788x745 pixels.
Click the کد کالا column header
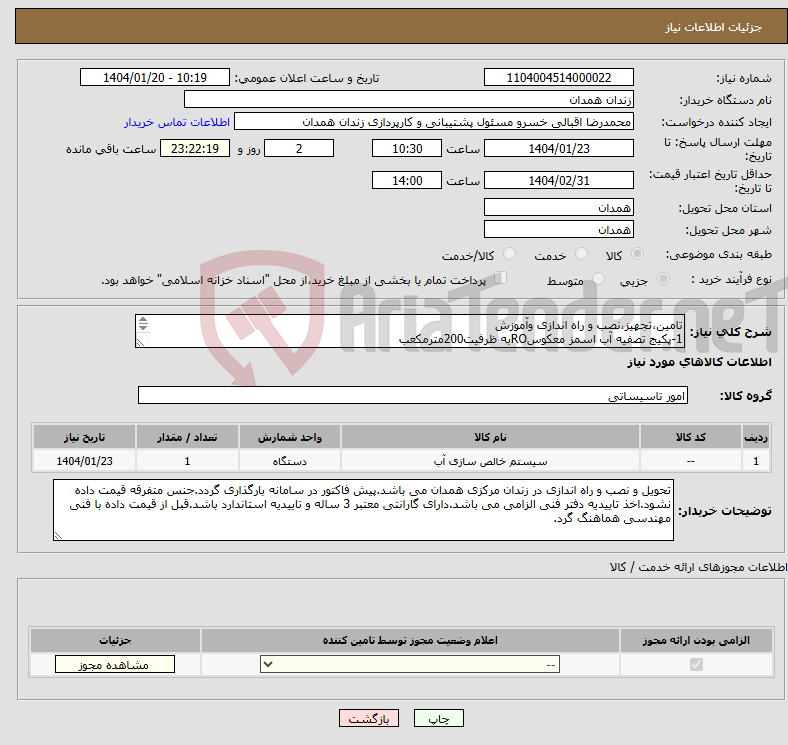tap(691, 437)
